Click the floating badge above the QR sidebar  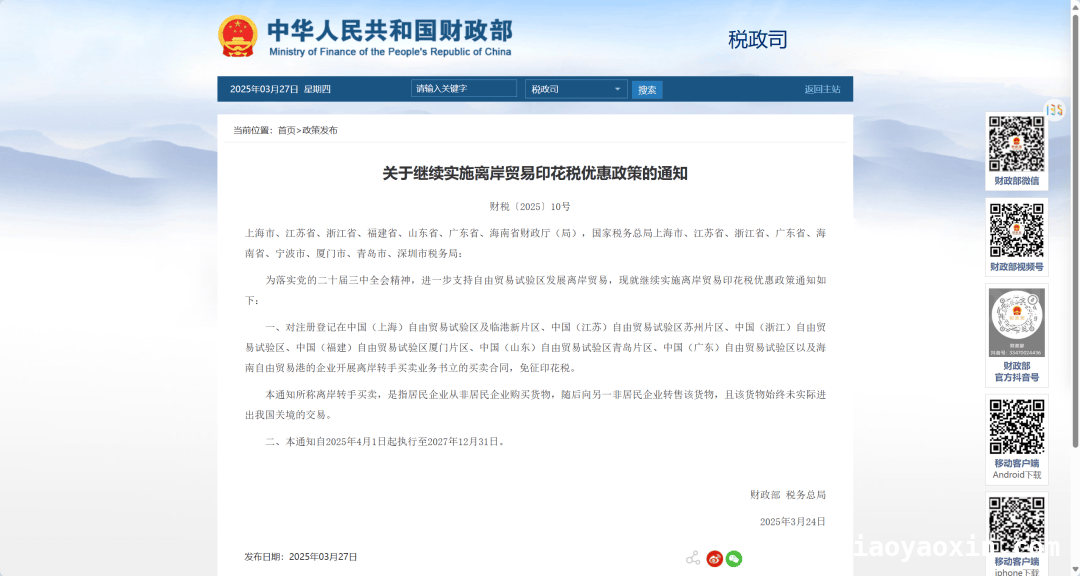coord(1055,110)
